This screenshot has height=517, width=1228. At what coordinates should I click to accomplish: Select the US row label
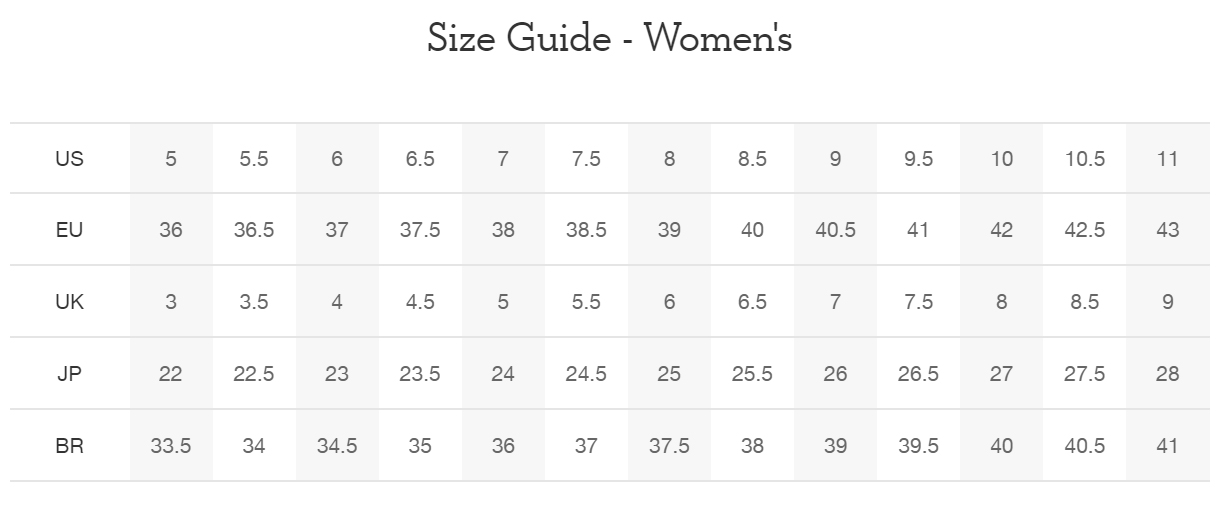[x=70, y=158]
